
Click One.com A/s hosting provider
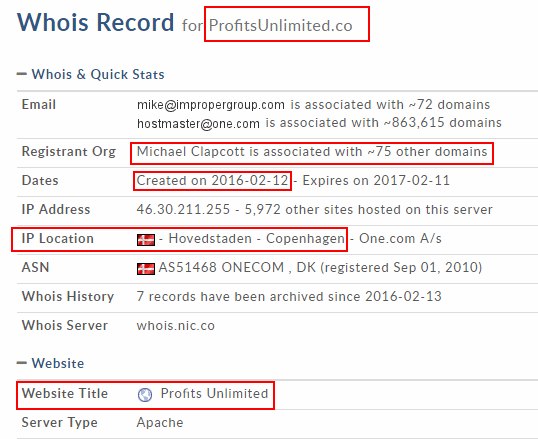coord(400,238)
